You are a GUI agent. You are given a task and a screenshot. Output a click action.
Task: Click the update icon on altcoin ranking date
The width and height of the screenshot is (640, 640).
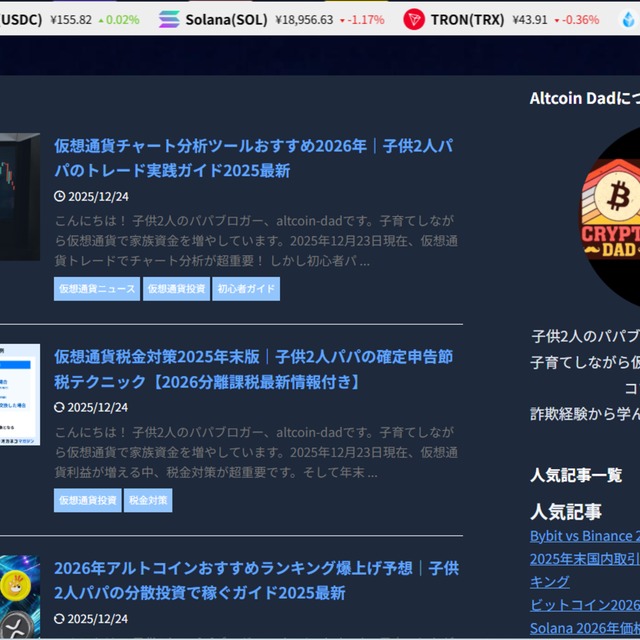(60, 619)
